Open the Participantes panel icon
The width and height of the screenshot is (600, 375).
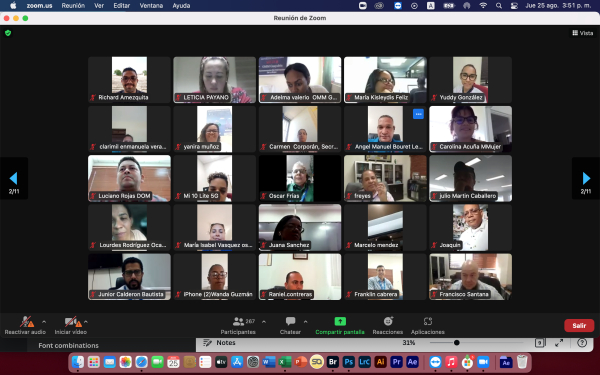tap(238, 321)
